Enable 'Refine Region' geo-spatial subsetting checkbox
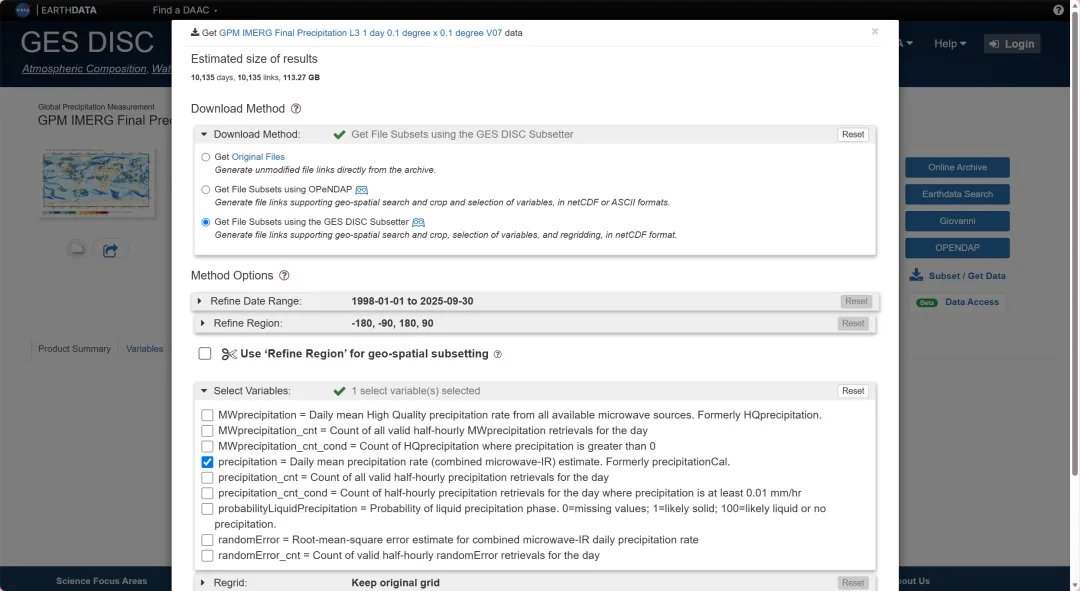 [x=205, y=353]
